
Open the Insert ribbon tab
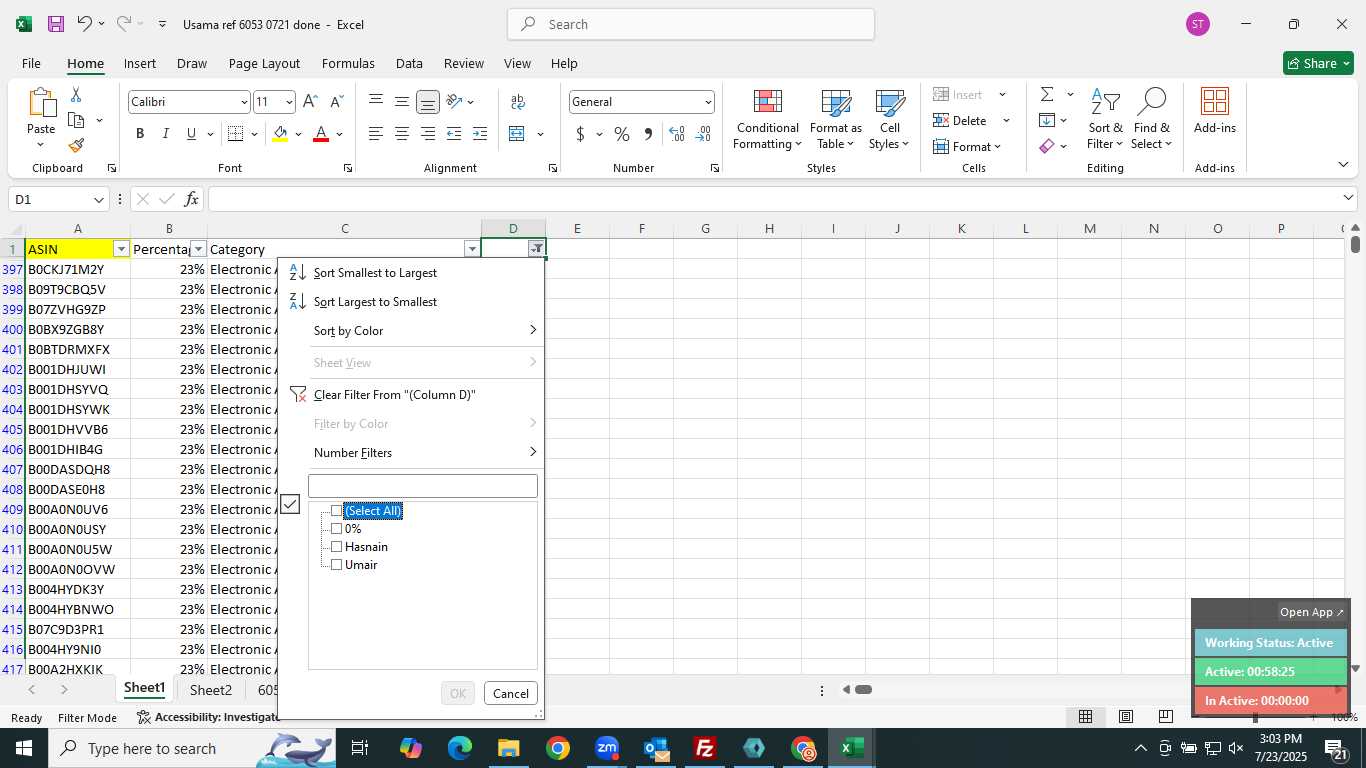click(140, 63)
